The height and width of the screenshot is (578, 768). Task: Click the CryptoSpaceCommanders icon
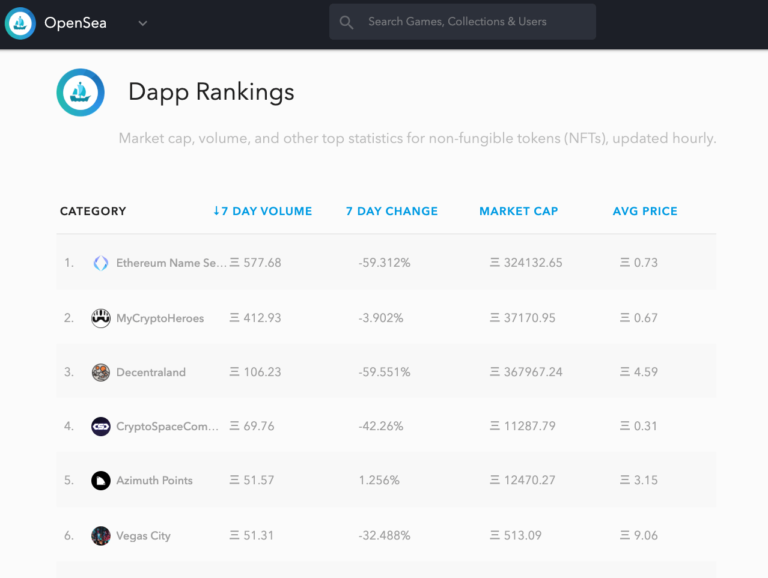click(101, 426)
